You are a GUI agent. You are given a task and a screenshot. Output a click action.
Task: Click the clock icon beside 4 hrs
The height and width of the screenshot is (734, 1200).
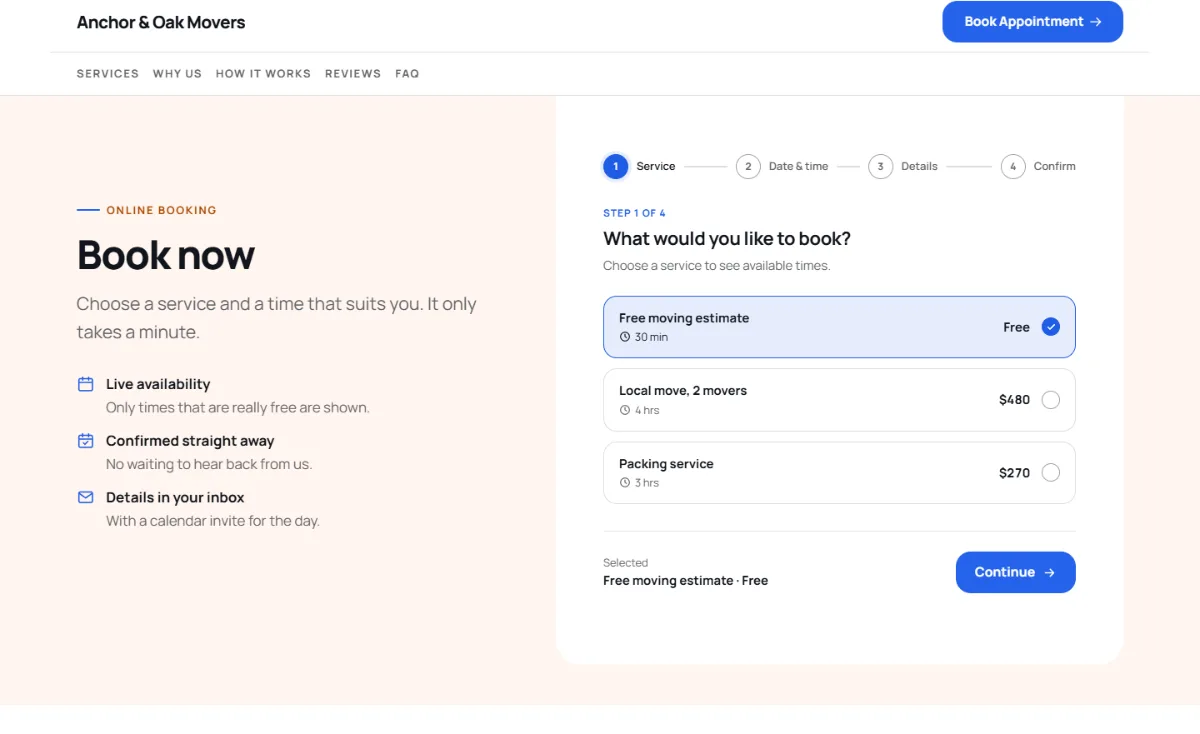(625, 410)
